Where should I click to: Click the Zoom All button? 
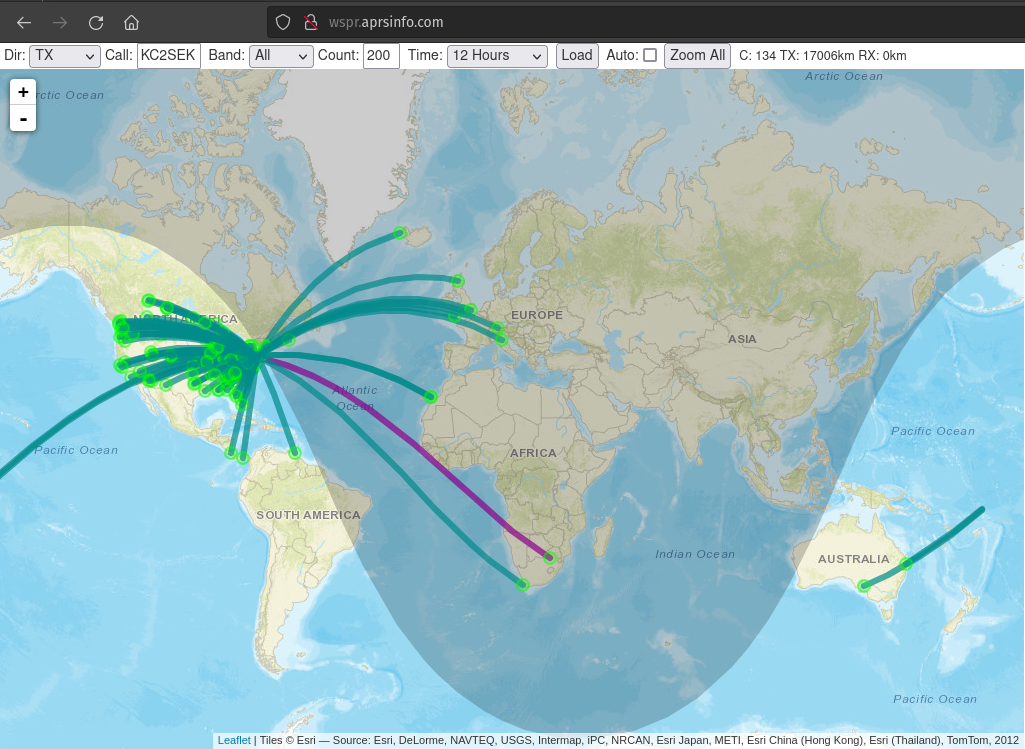(697, 56)
